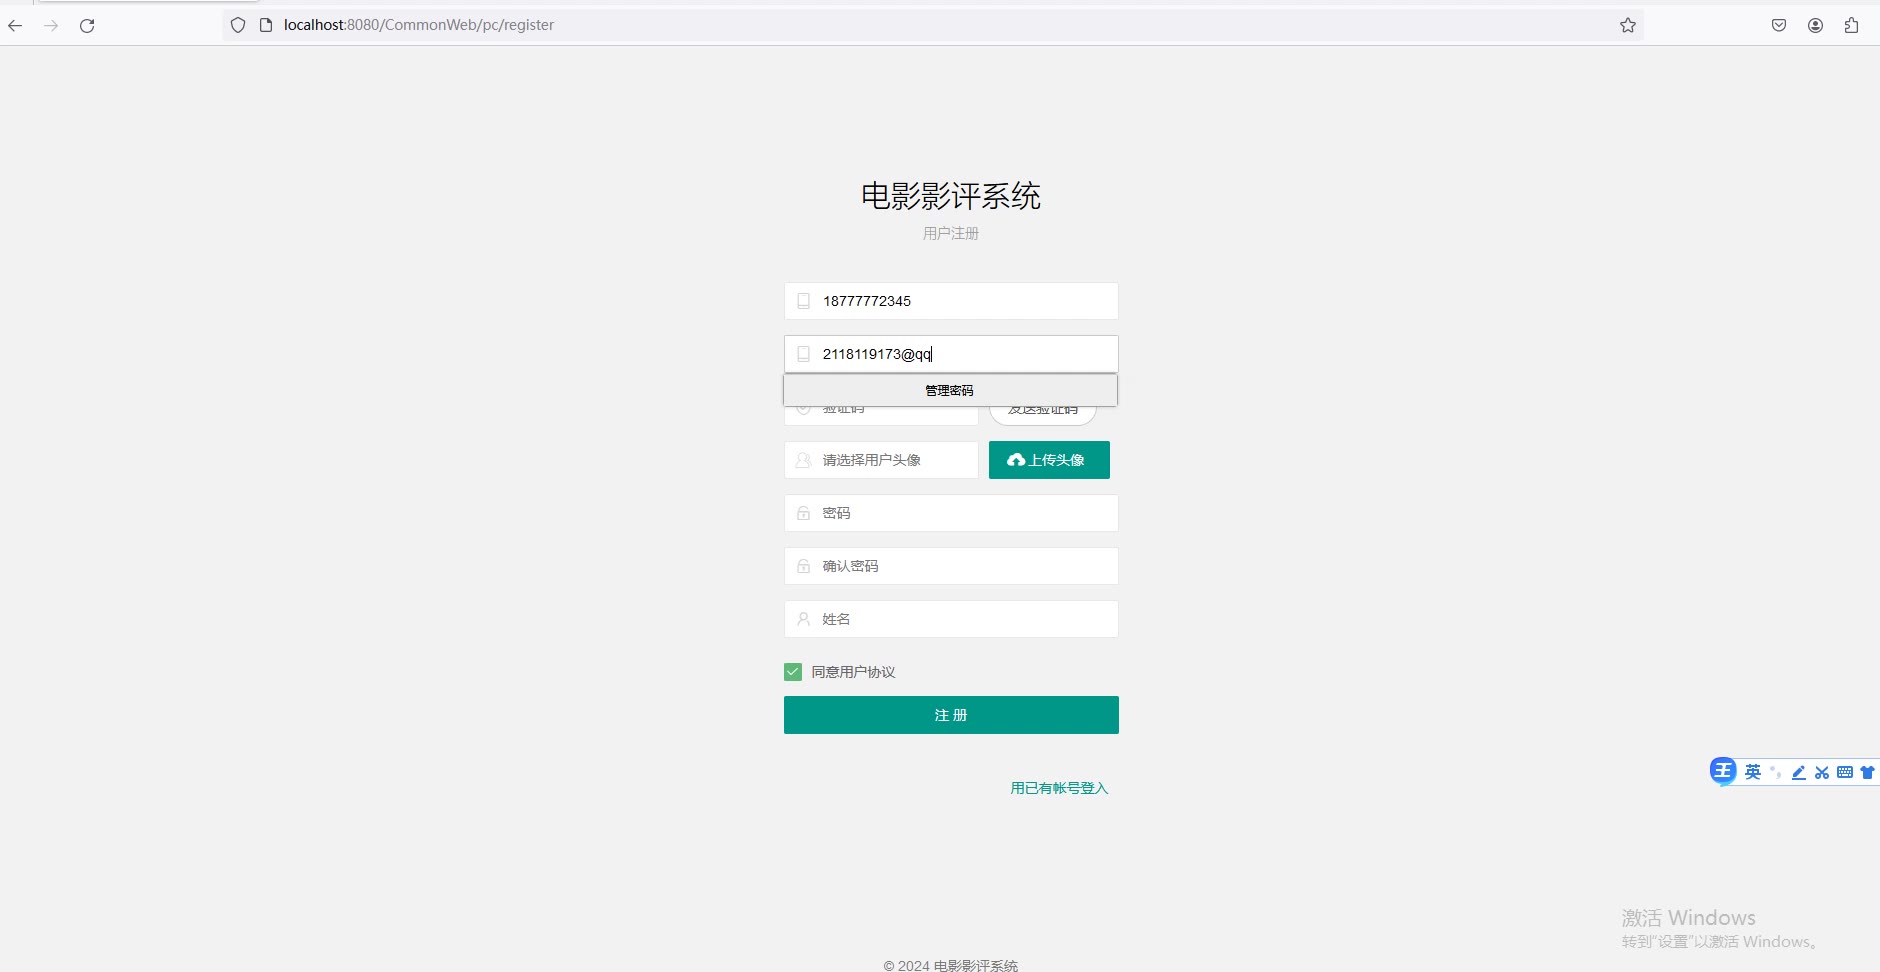Click the 上传头像 upload button

click(x=1049, y=460)
